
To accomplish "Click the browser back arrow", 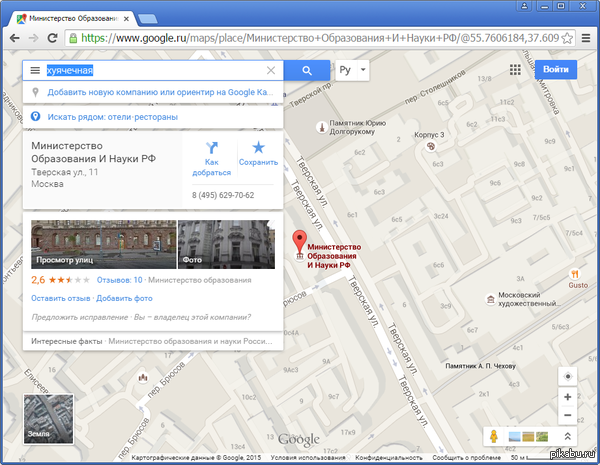I will point(15,38).
